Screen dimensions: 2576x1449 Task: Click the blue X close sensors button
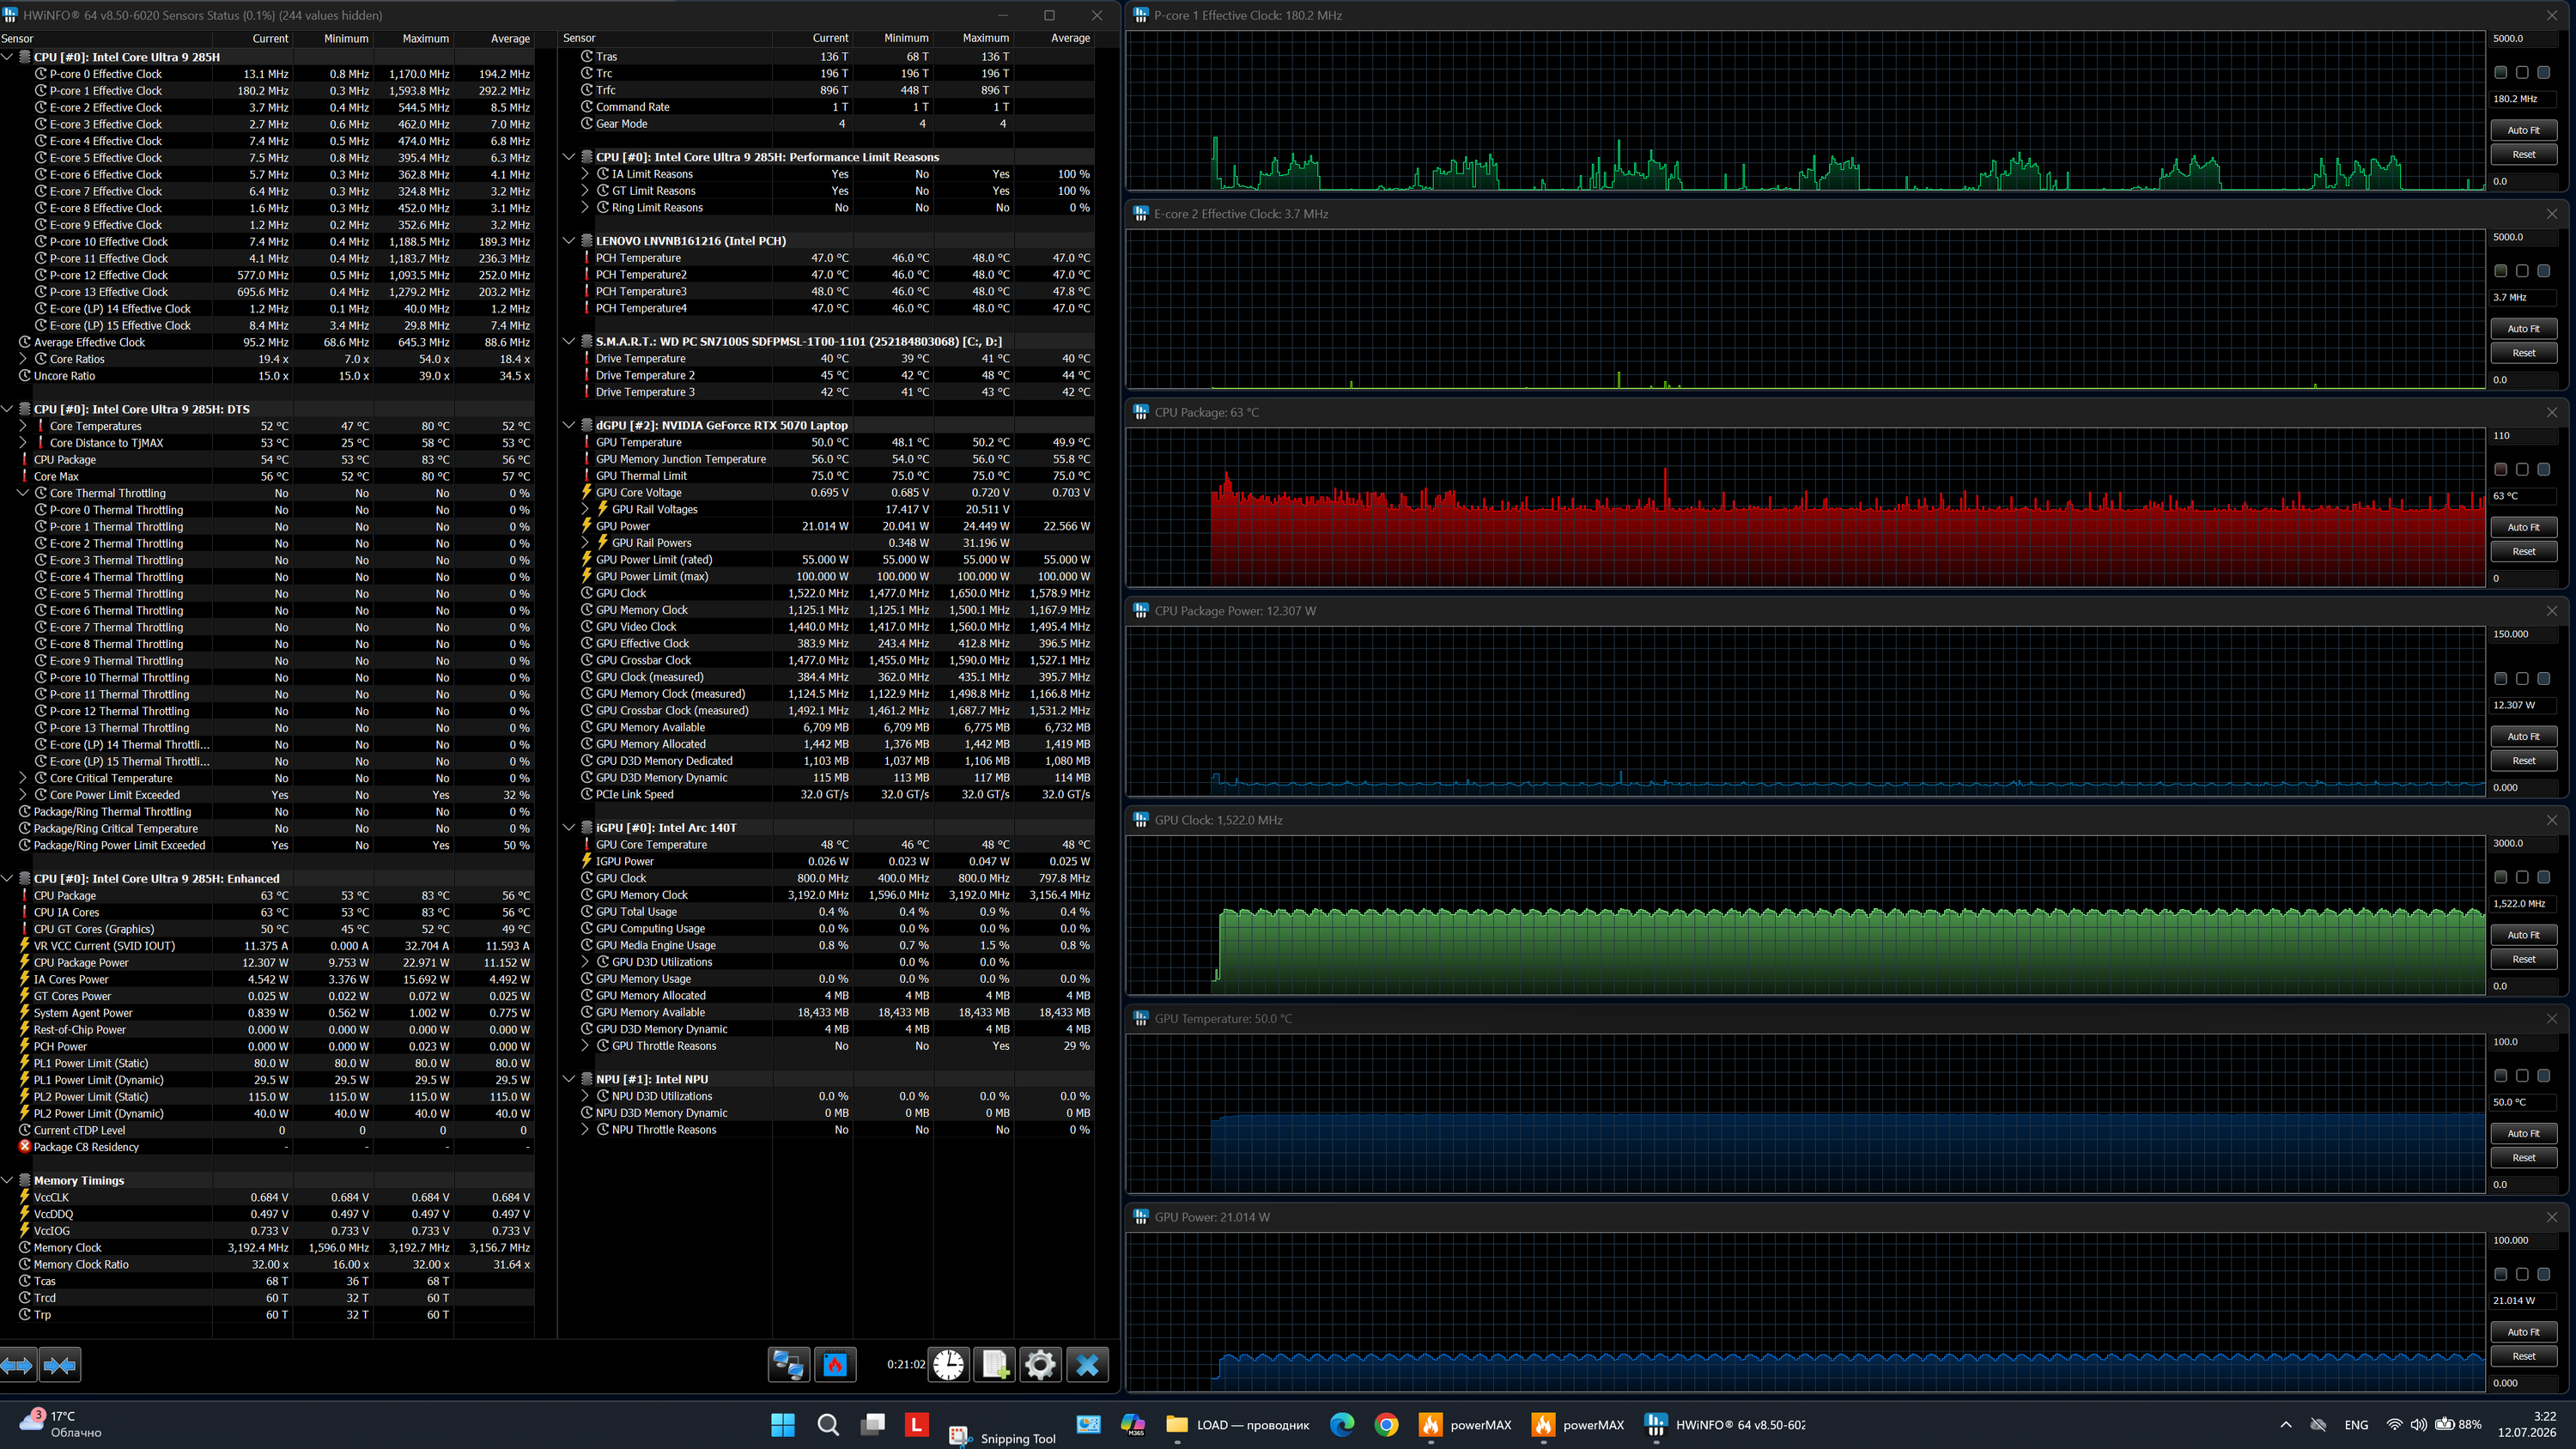tap(1087, 1364)
